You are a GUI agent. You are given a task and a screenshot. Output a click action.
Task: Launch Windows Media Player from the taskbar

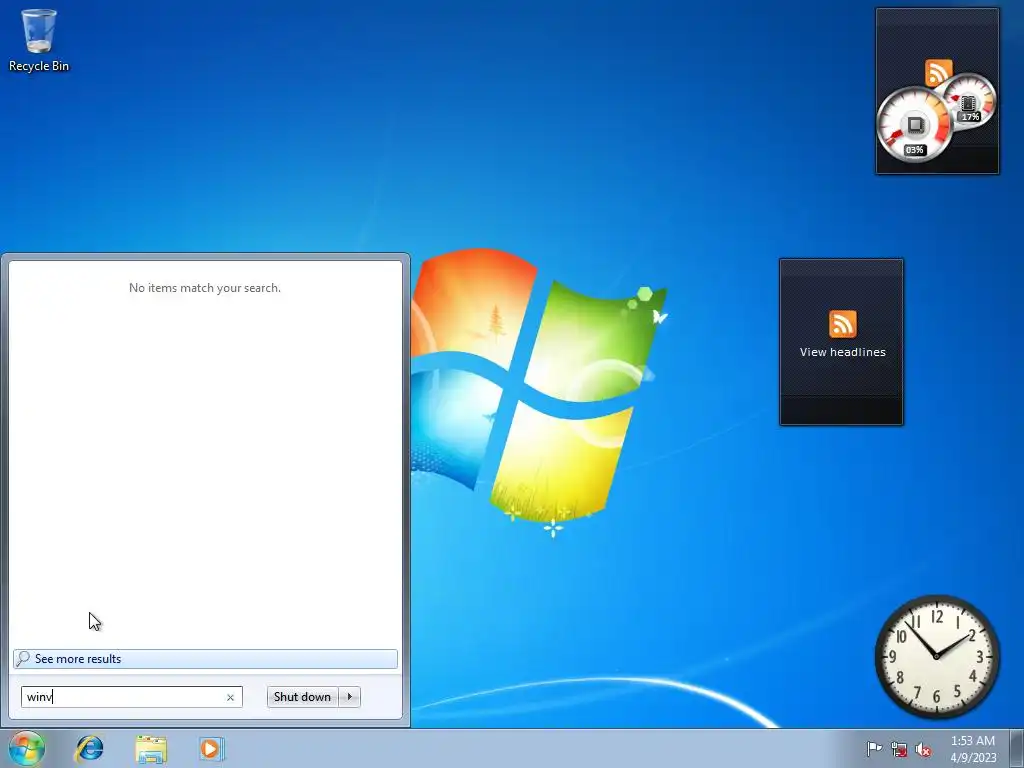[212, 748]
